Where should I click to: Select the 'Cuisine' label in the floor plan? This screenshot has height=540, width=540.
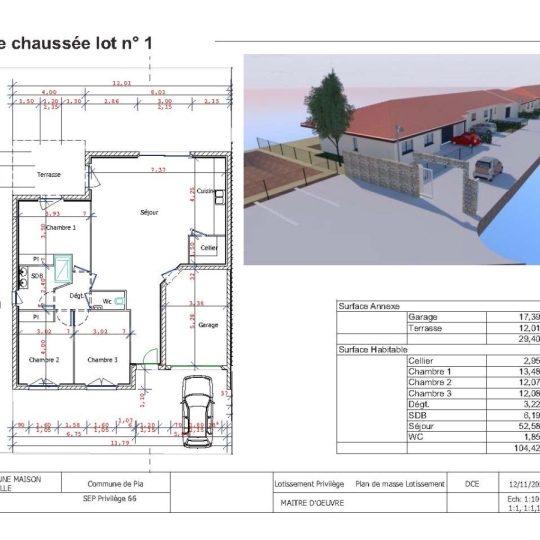(x=206, y=191)
